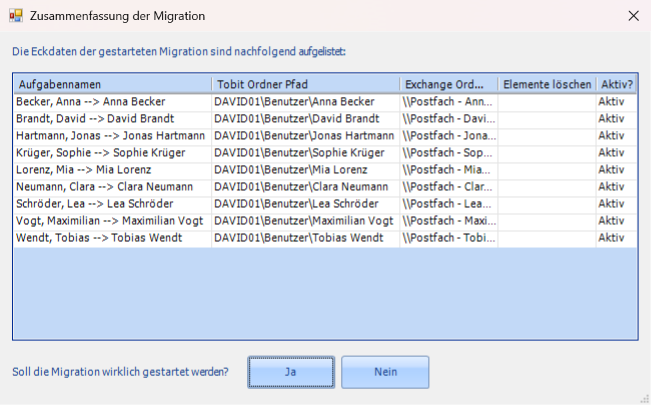This screenshot has height=405, width=651.
Task: Select row Becker, Anna --> Anna Becker
Action: pyautogui.click(x=325, y=102)
